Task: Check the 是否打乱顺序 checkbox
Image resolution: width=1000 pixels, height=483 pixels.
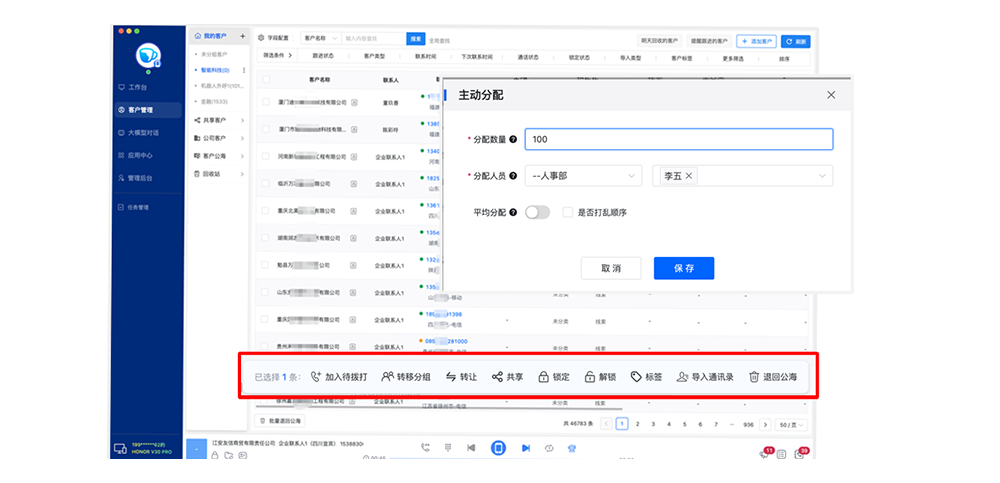Action: tap(567, 212)
